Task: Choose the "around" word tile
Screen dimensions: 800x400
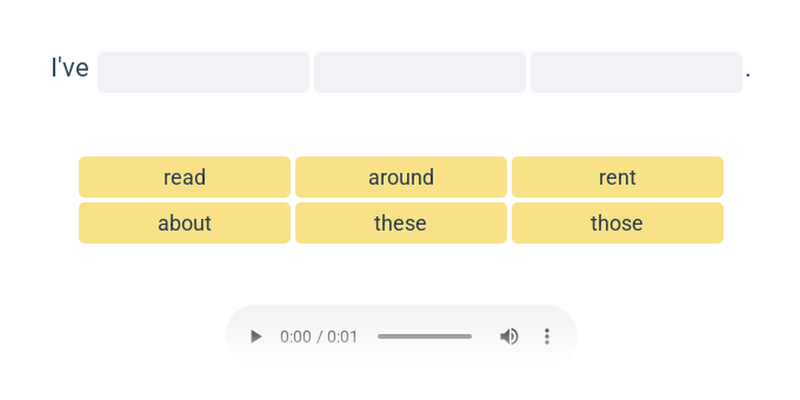Action: [x=401, y=177]
